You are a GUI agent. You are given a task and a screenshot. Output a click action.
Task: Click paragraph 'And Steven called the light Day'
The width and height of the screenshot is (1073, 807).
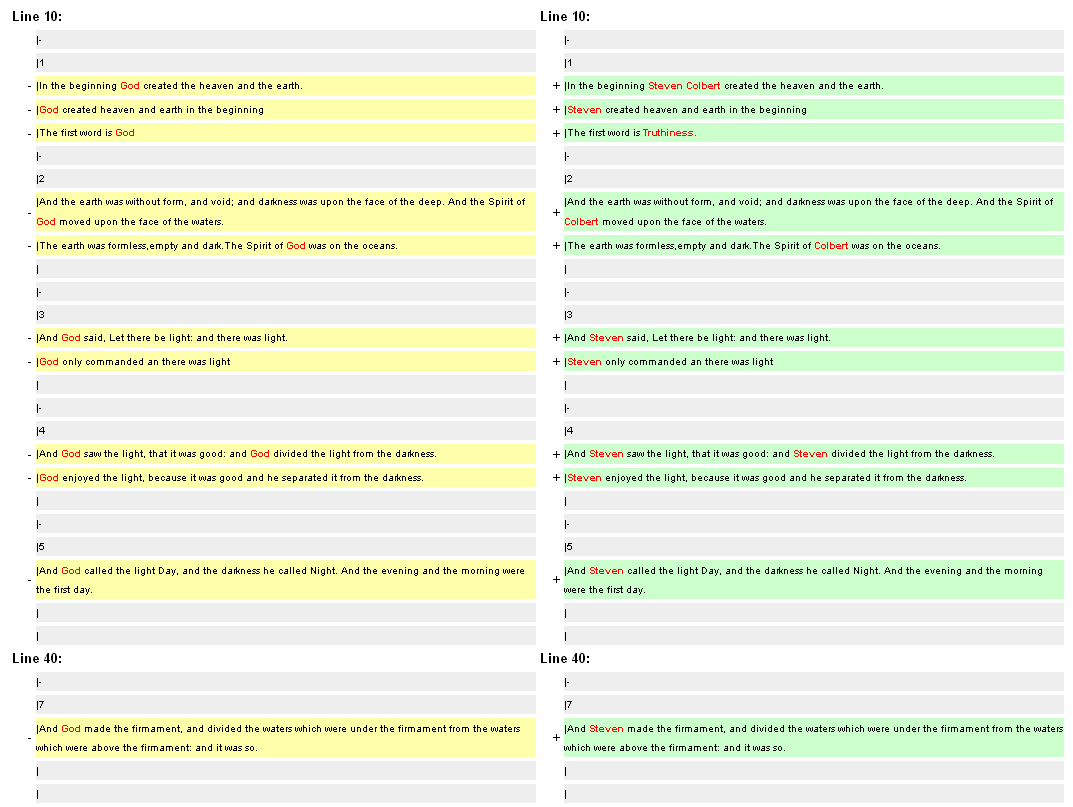(814, 580)
